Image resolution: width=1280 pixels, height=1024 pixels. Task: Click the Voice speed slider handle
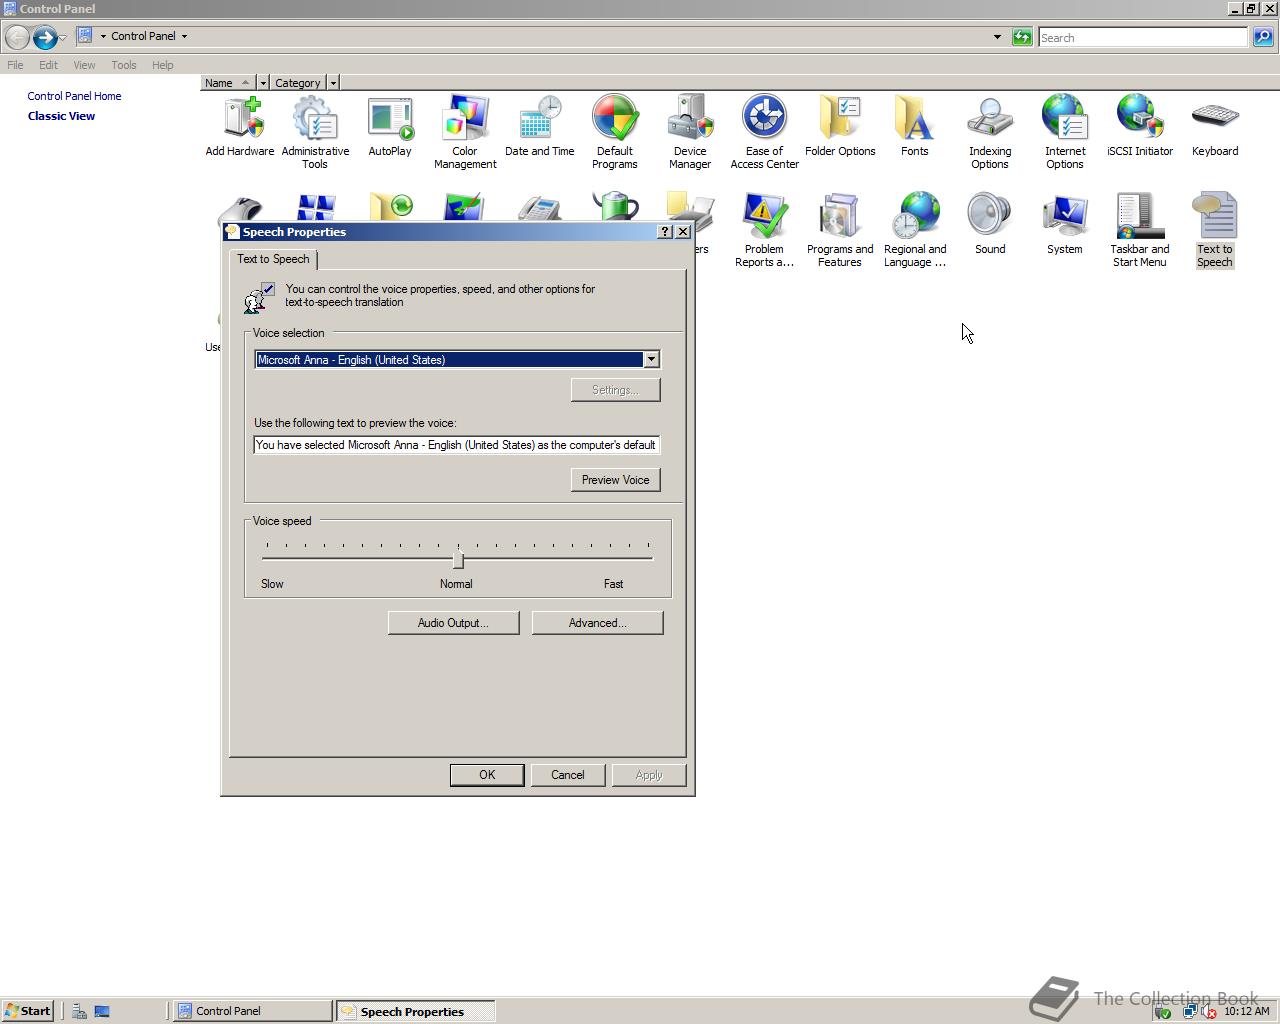(458, 558)
